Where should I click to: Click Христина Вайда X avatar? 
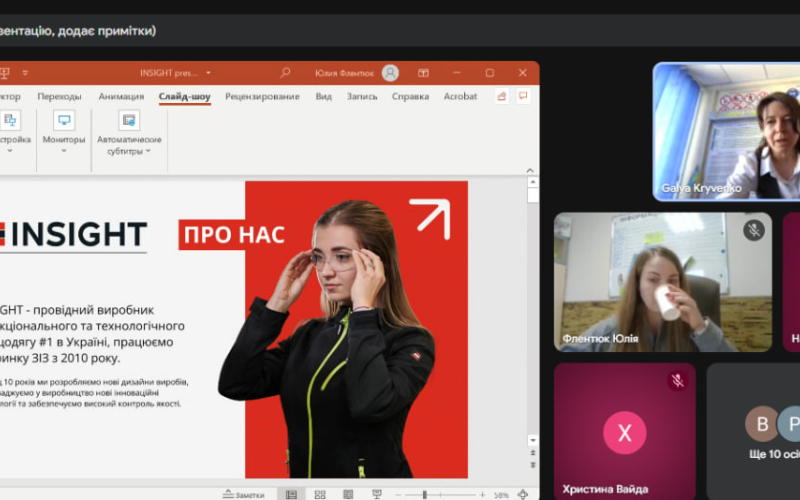(625, 433)
